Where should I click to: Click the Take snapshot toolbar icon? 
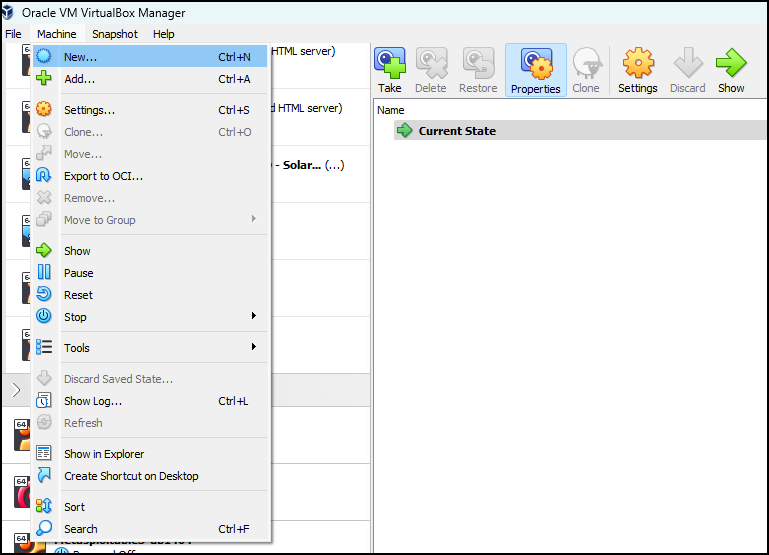tap(390, 63)
